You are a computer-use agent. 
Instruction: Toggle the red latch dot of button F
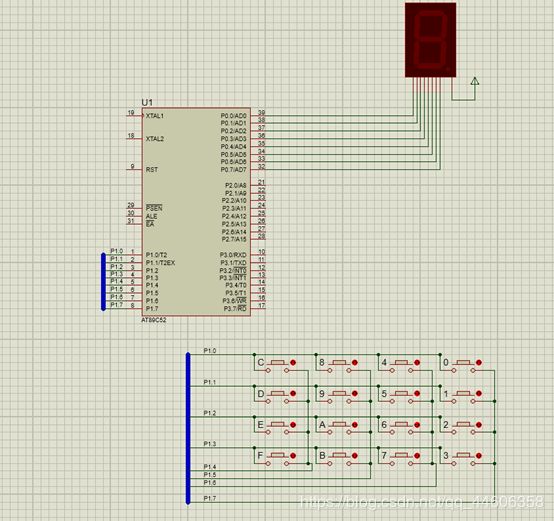click(x=293, y=456)
